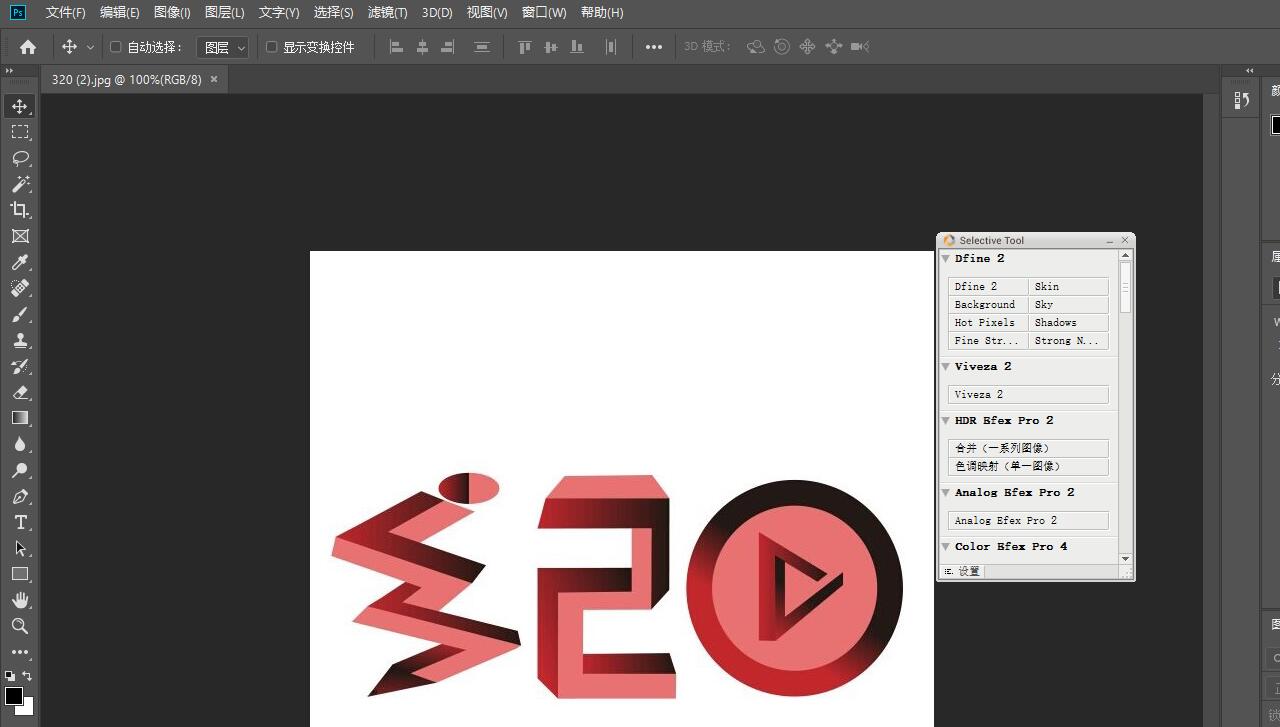Click the Viveza 2 button
The width and height of the screenshot is (1280, 727).
click(x=1028, y=395)
